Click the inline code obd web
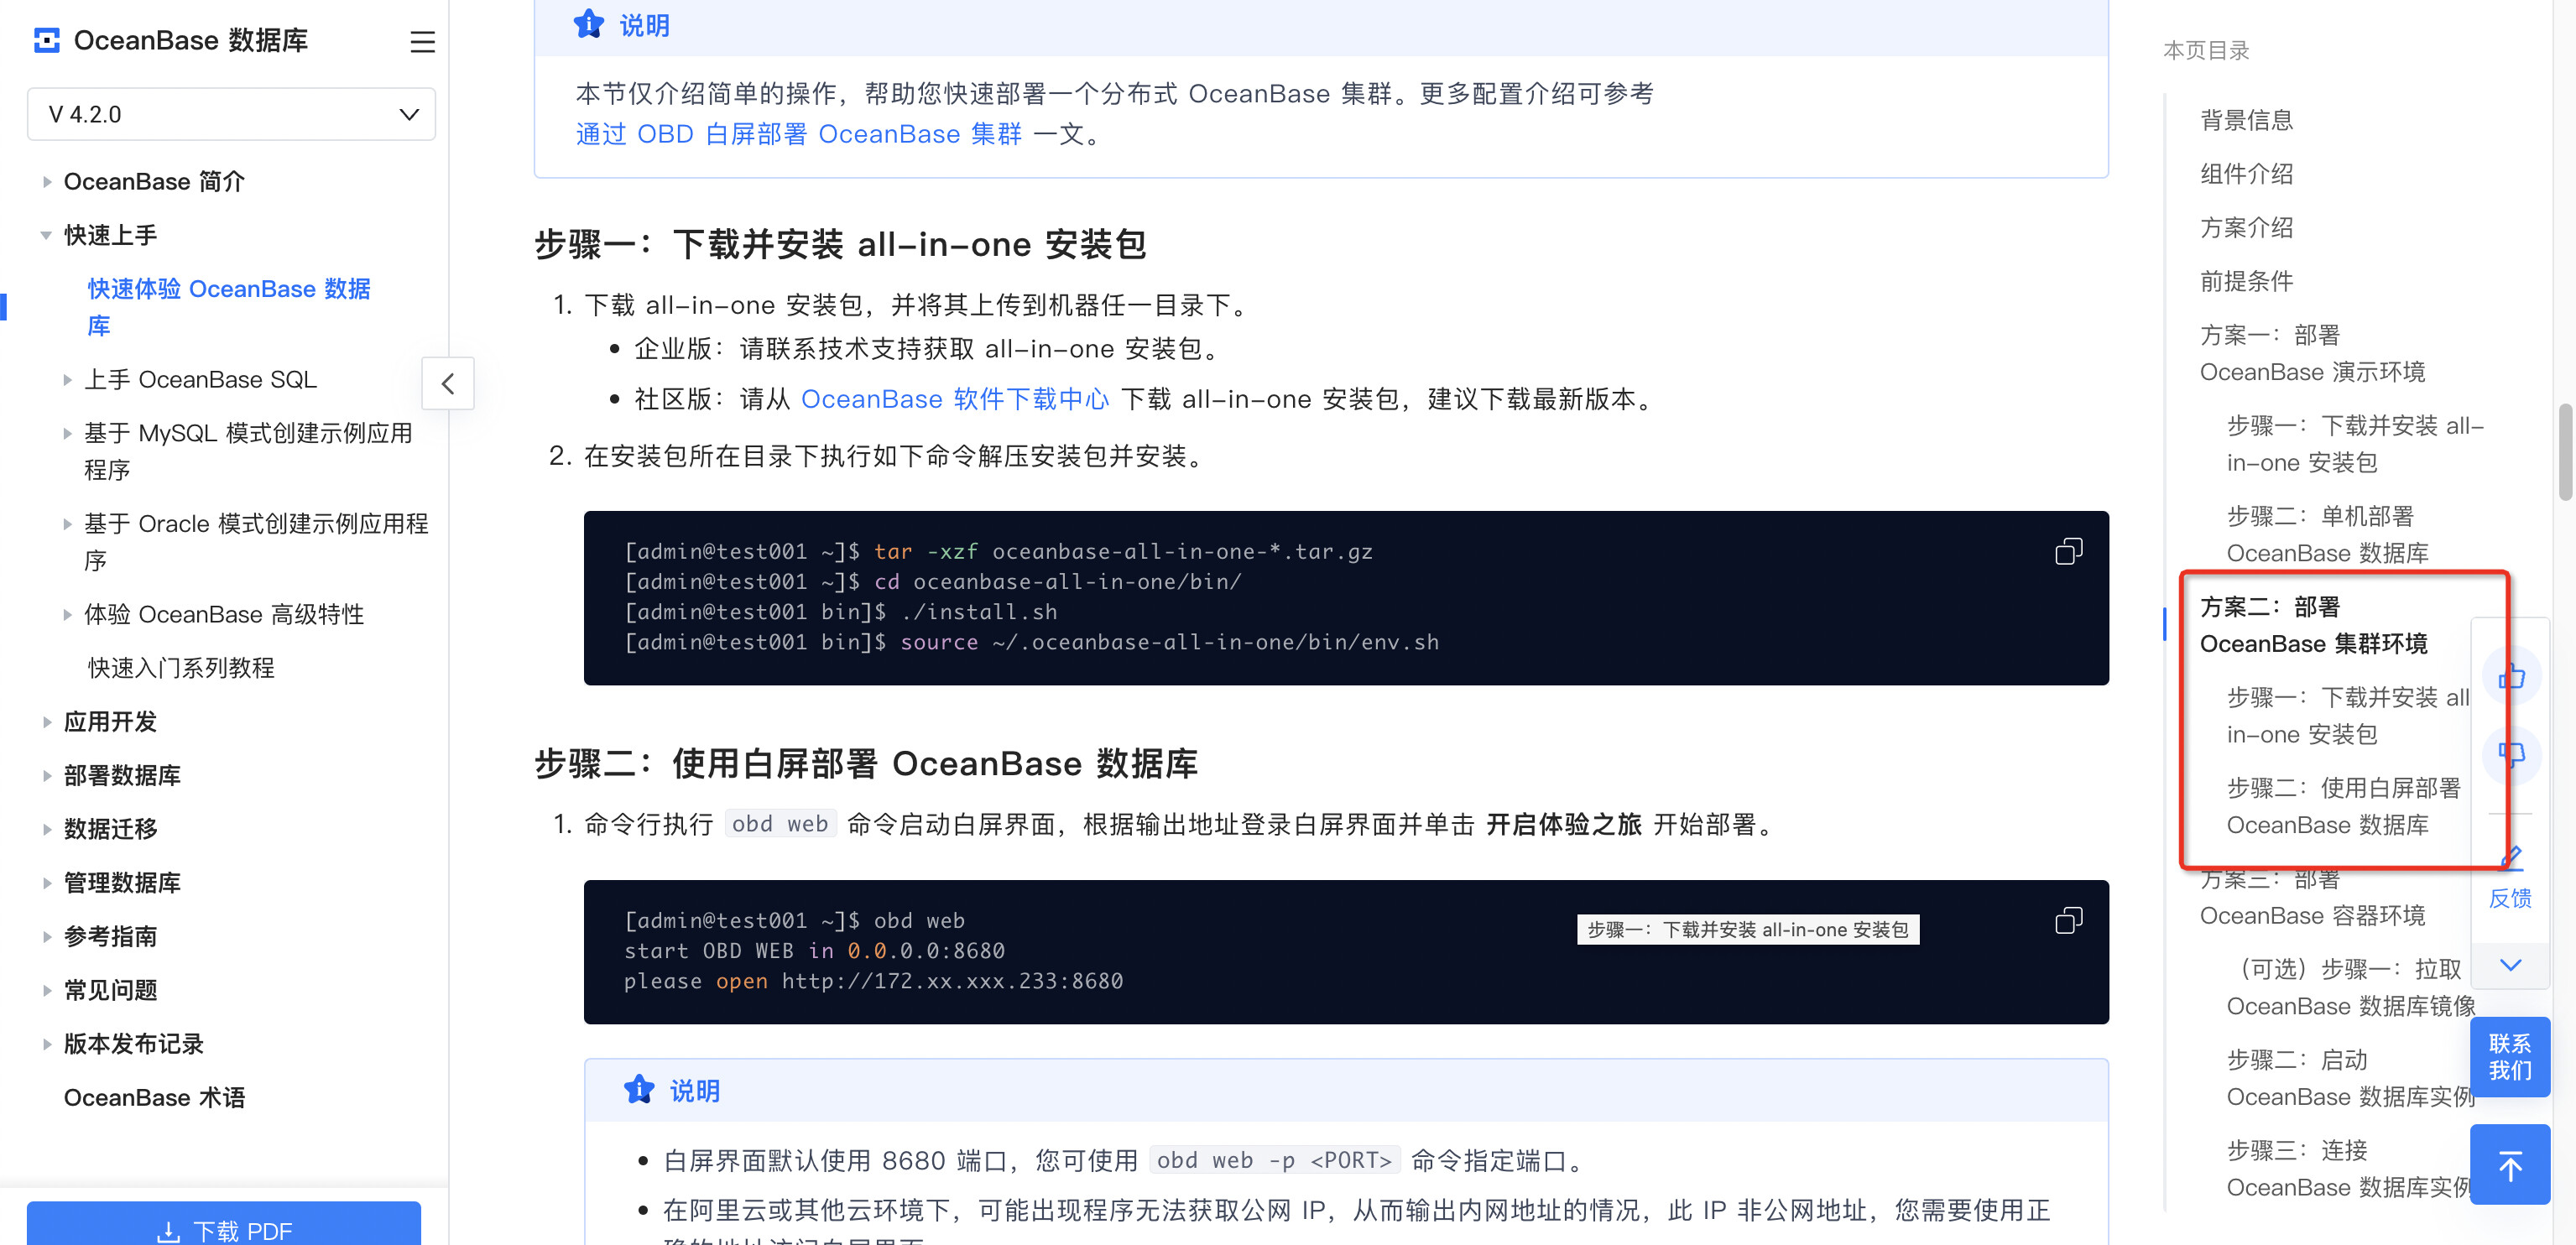This screenshot has height=1245, width=2576. tap(780, 824)
